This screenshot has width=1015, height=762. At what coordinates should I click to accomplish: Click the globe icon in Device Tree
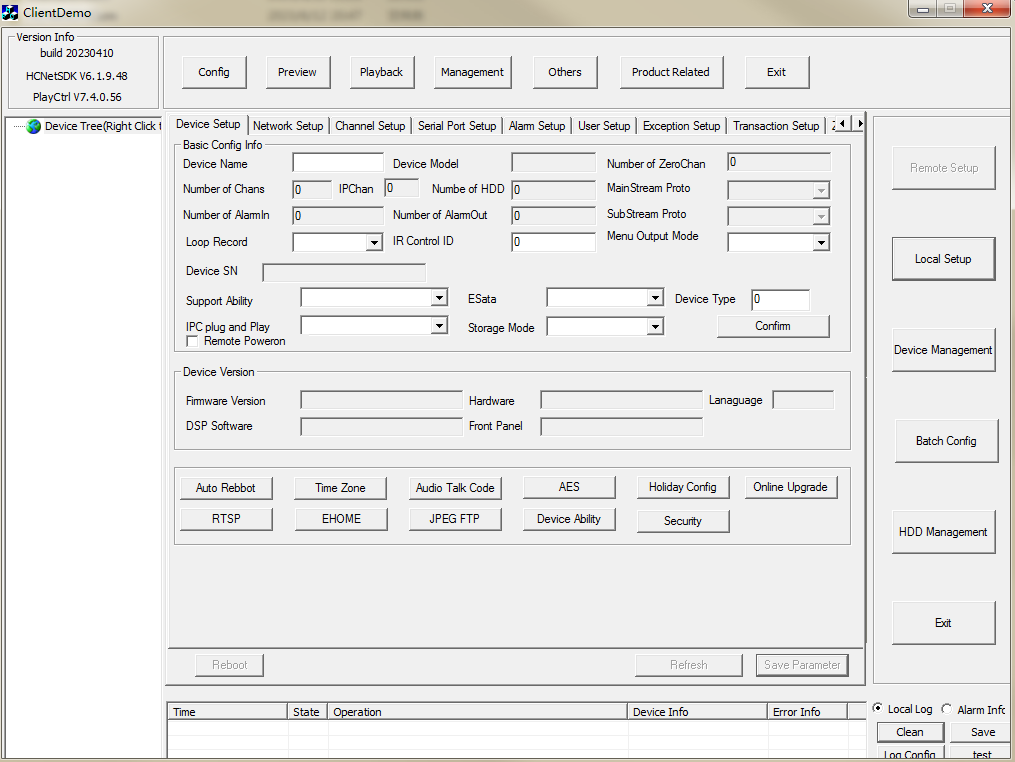click(x=33, y=127)
